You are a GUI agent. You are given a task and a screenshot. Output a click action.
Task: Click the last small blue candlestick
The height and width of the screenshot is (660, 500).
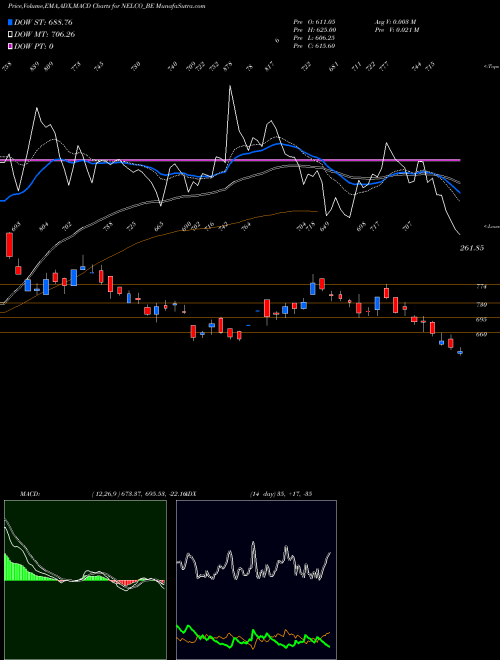(x=460, y=352)
